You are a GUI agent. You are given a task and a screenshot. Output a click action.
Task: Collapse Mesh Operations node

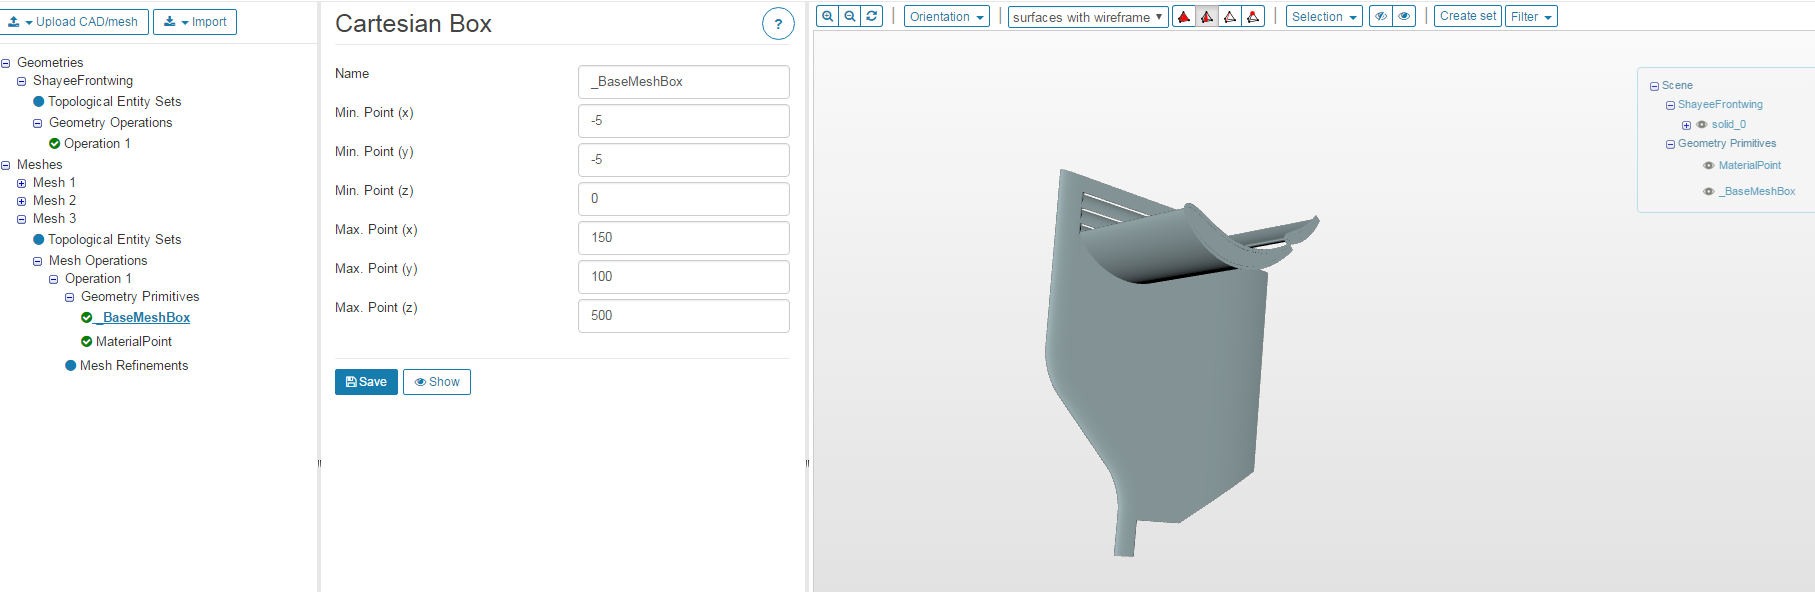pos(38,261)
